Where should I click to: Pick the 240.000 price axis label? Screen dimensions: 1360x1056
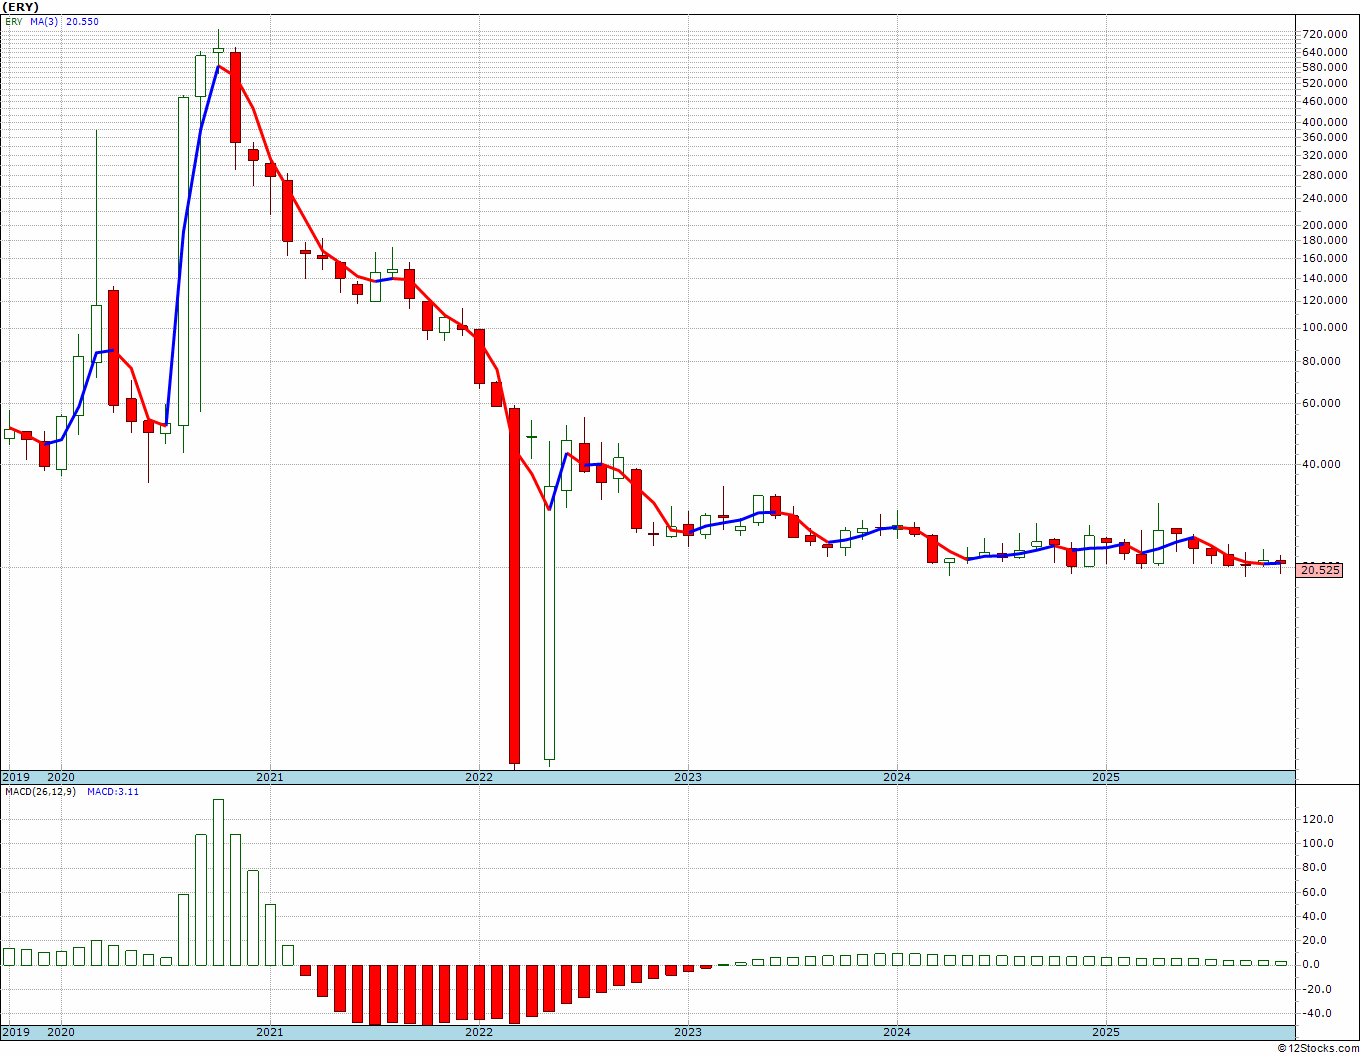1324,199
